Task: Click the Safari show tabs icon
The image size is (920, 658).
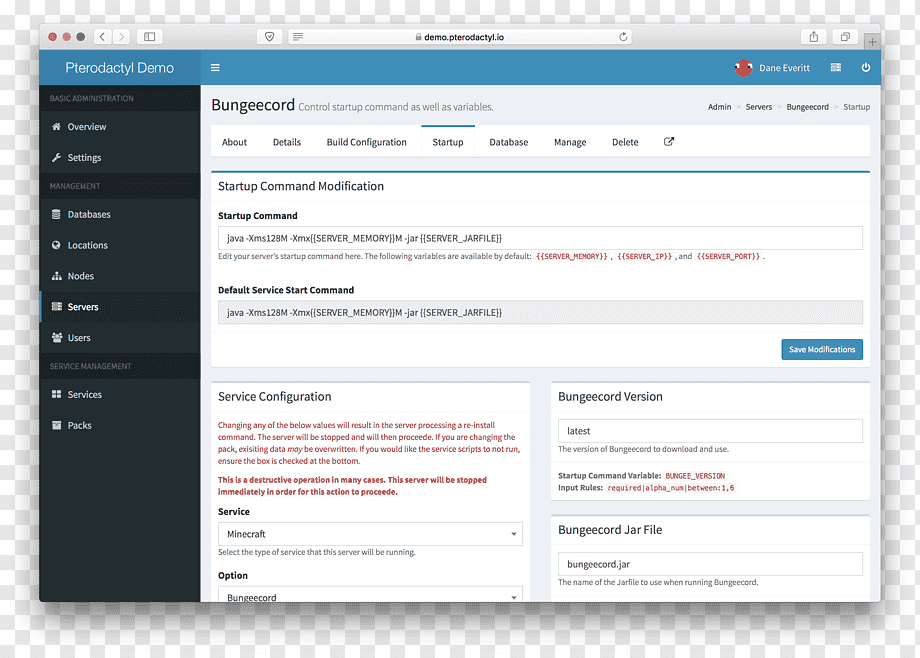Action: tap(845, 36)
